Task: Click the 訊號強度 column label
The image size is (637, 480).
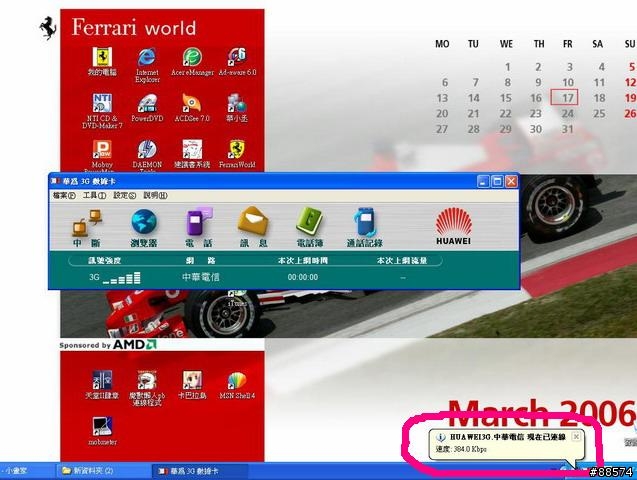Action: click(x=104, y=261)
